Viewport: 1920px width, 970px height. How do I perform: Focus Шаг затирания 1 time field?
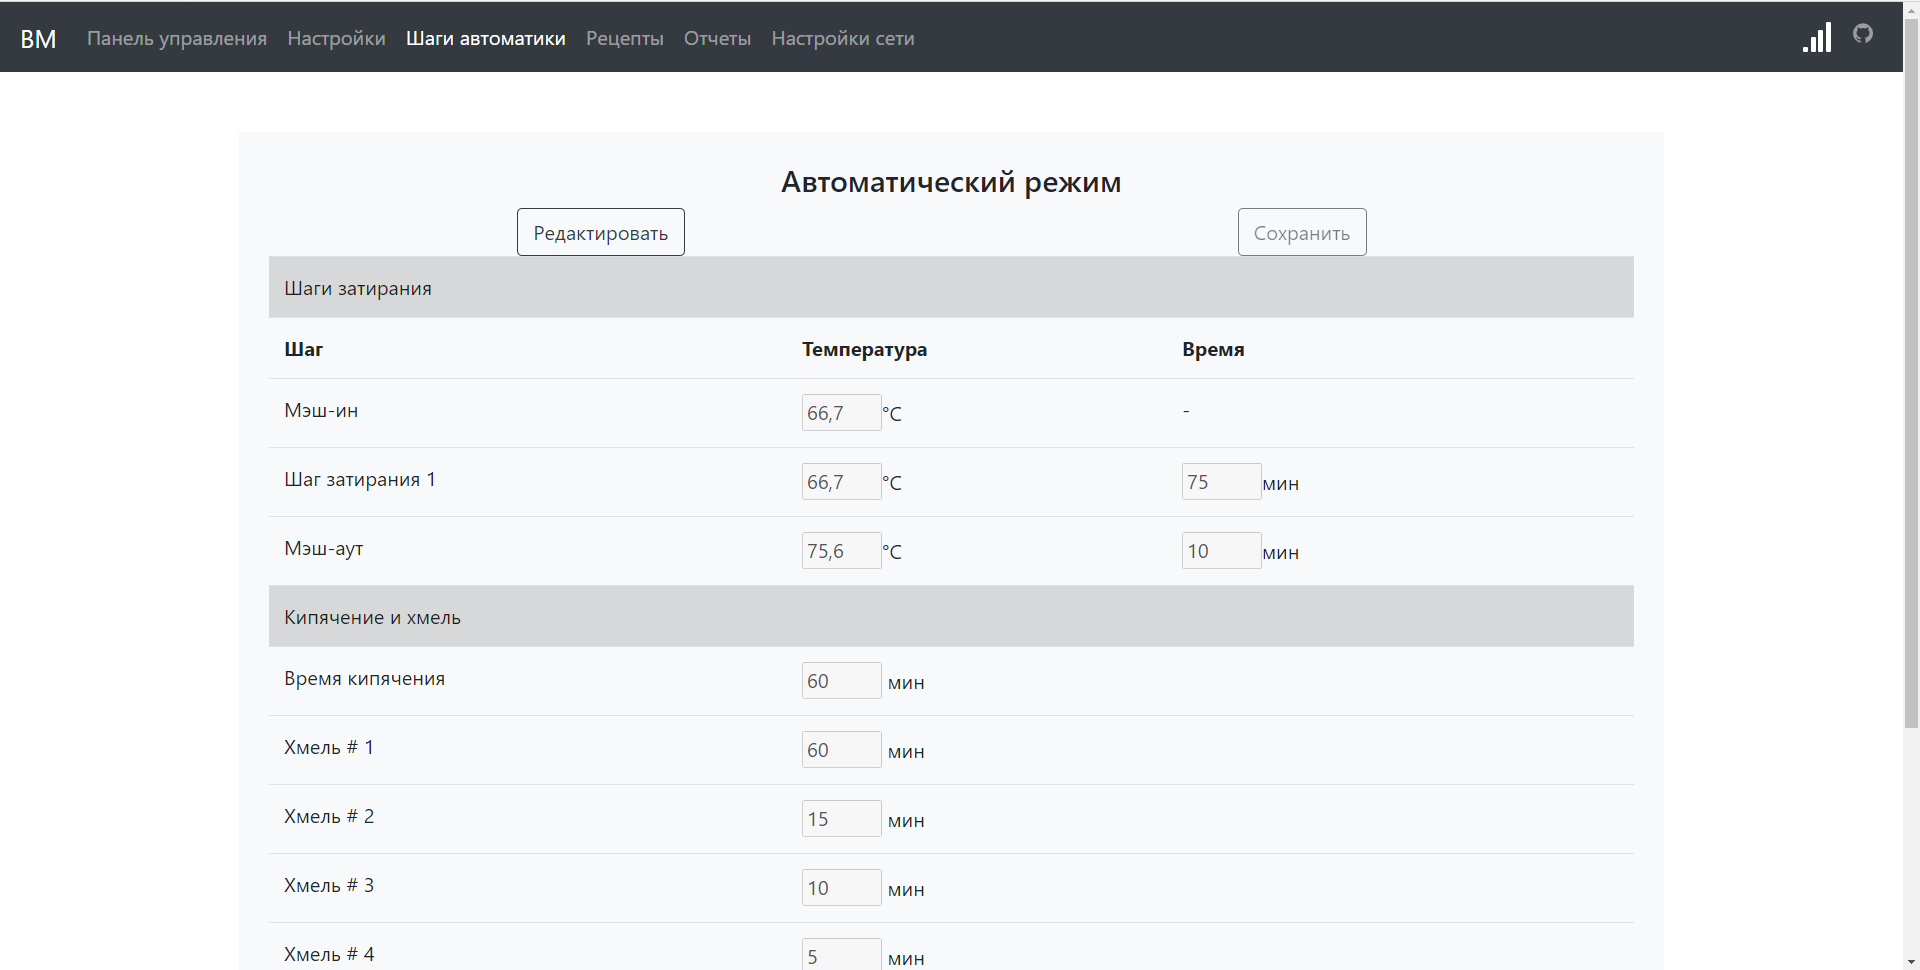[x=1221, y=481]
